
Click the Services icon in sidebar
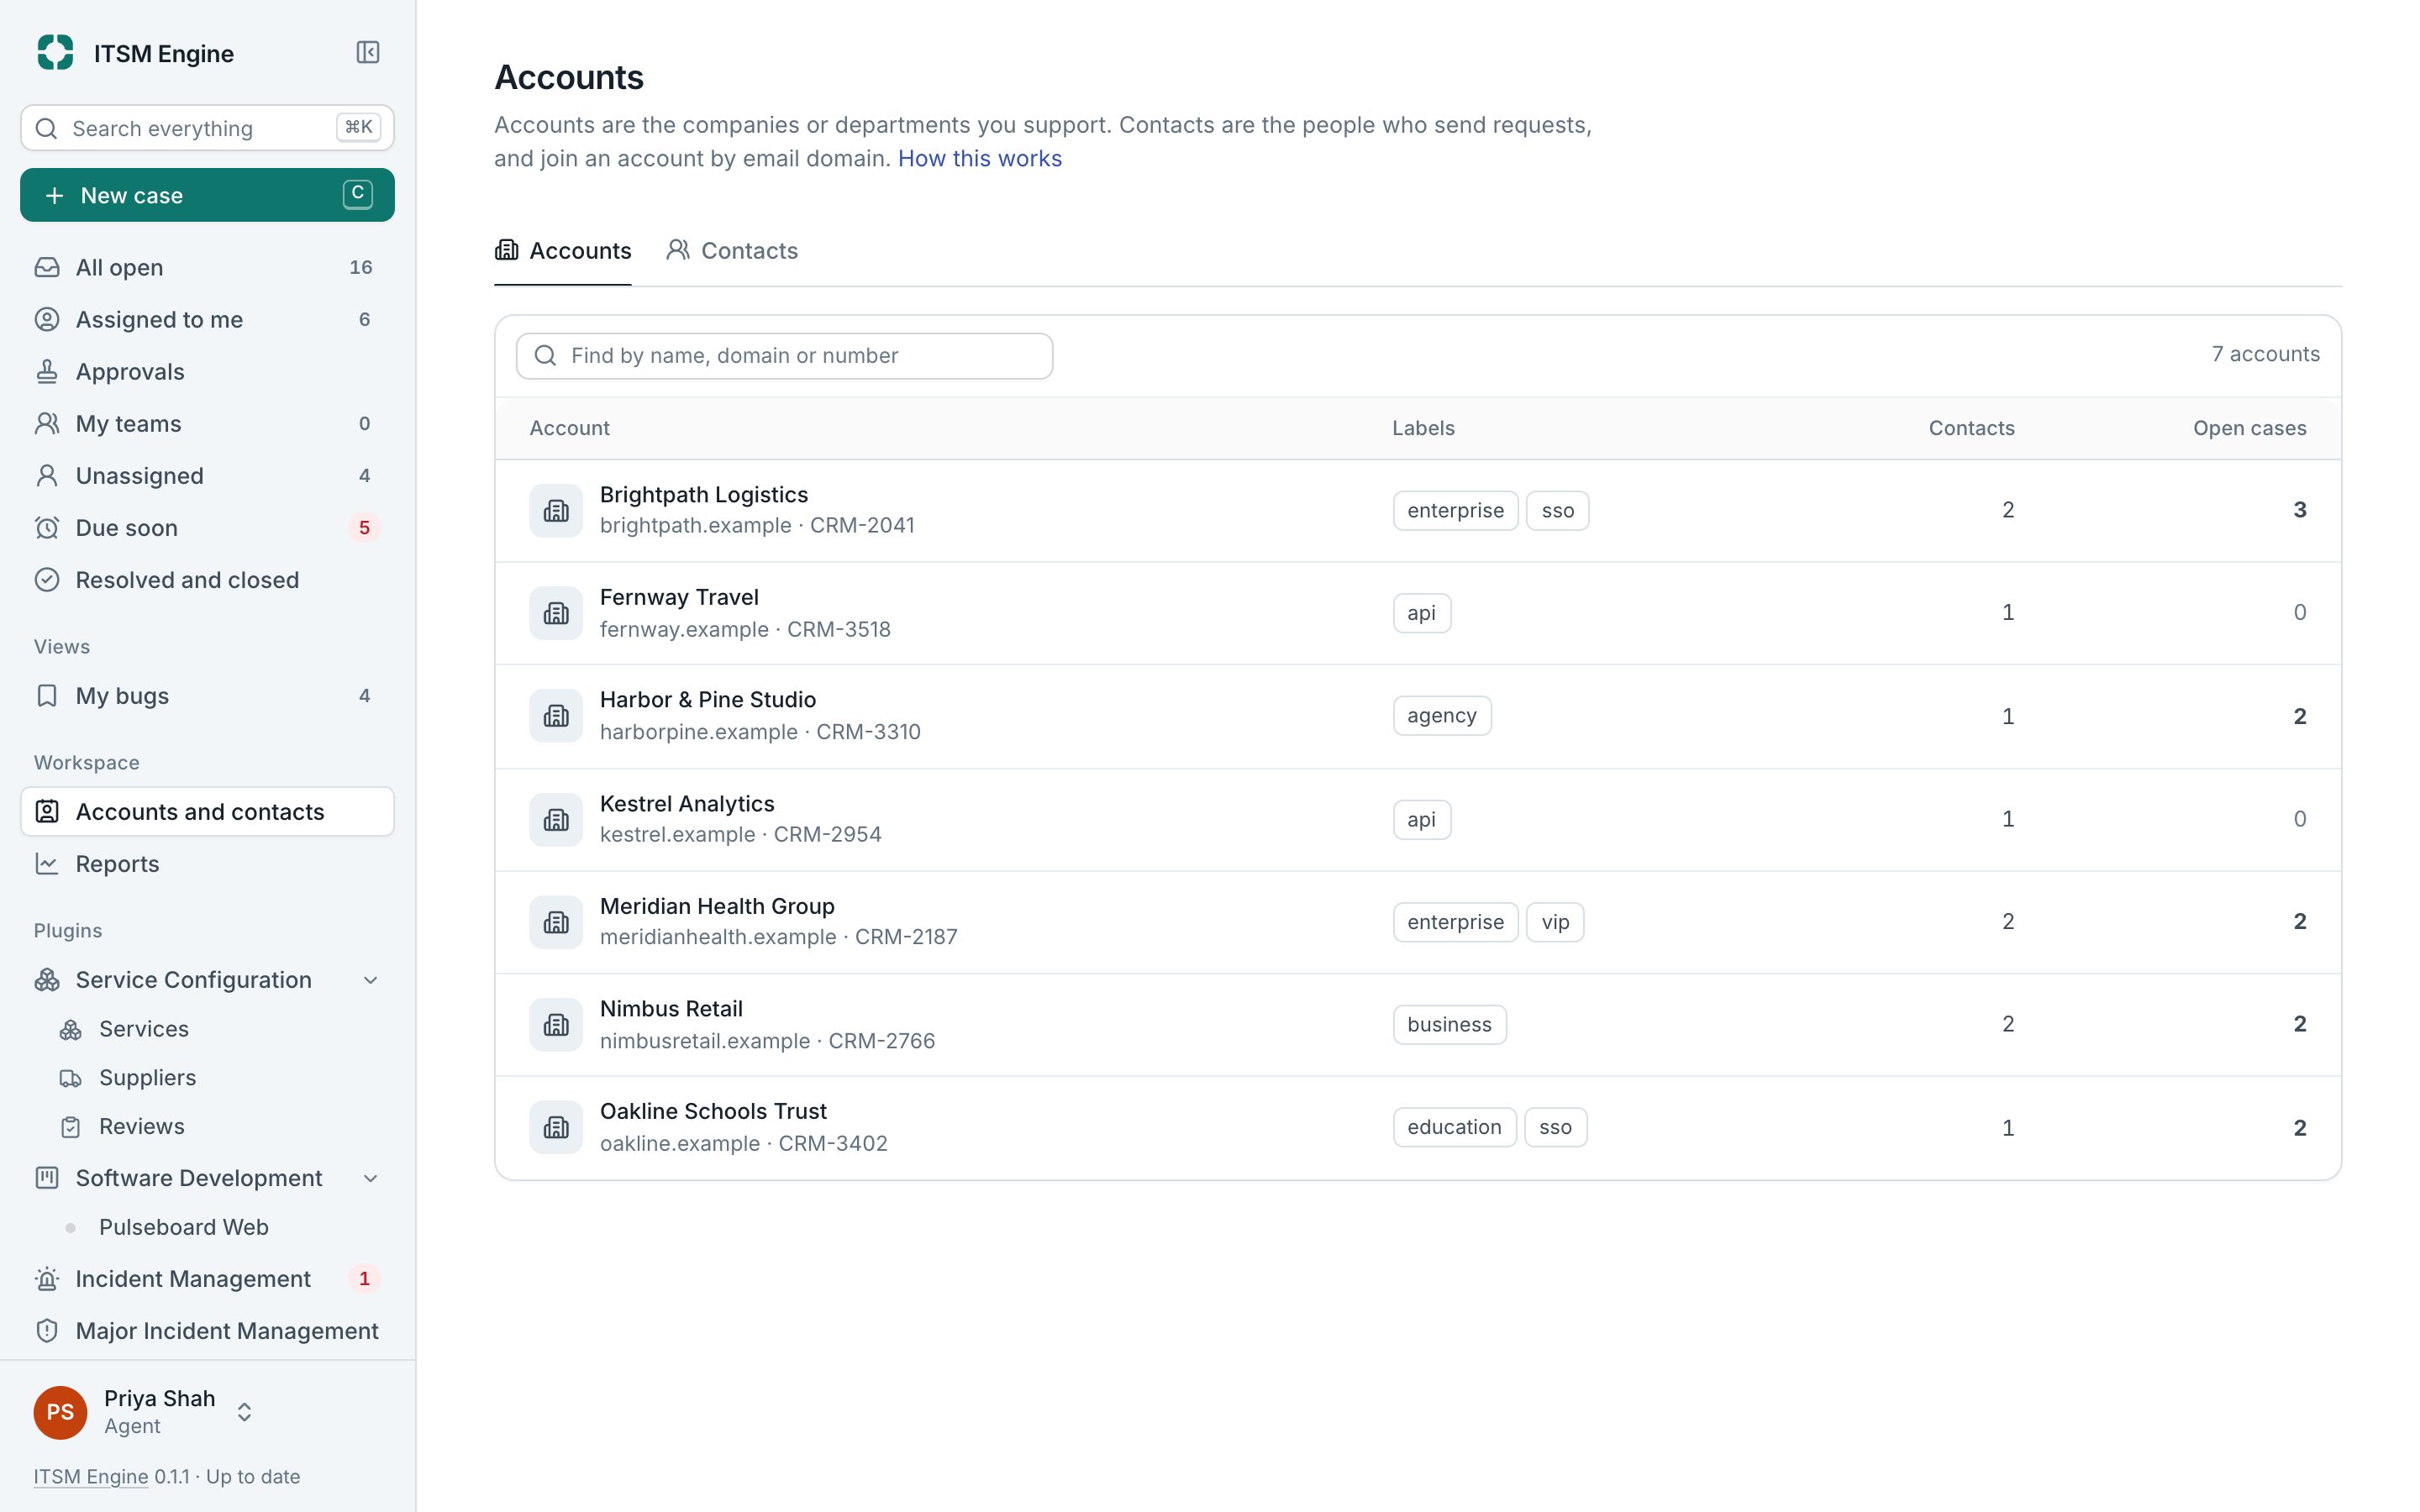70,1029
